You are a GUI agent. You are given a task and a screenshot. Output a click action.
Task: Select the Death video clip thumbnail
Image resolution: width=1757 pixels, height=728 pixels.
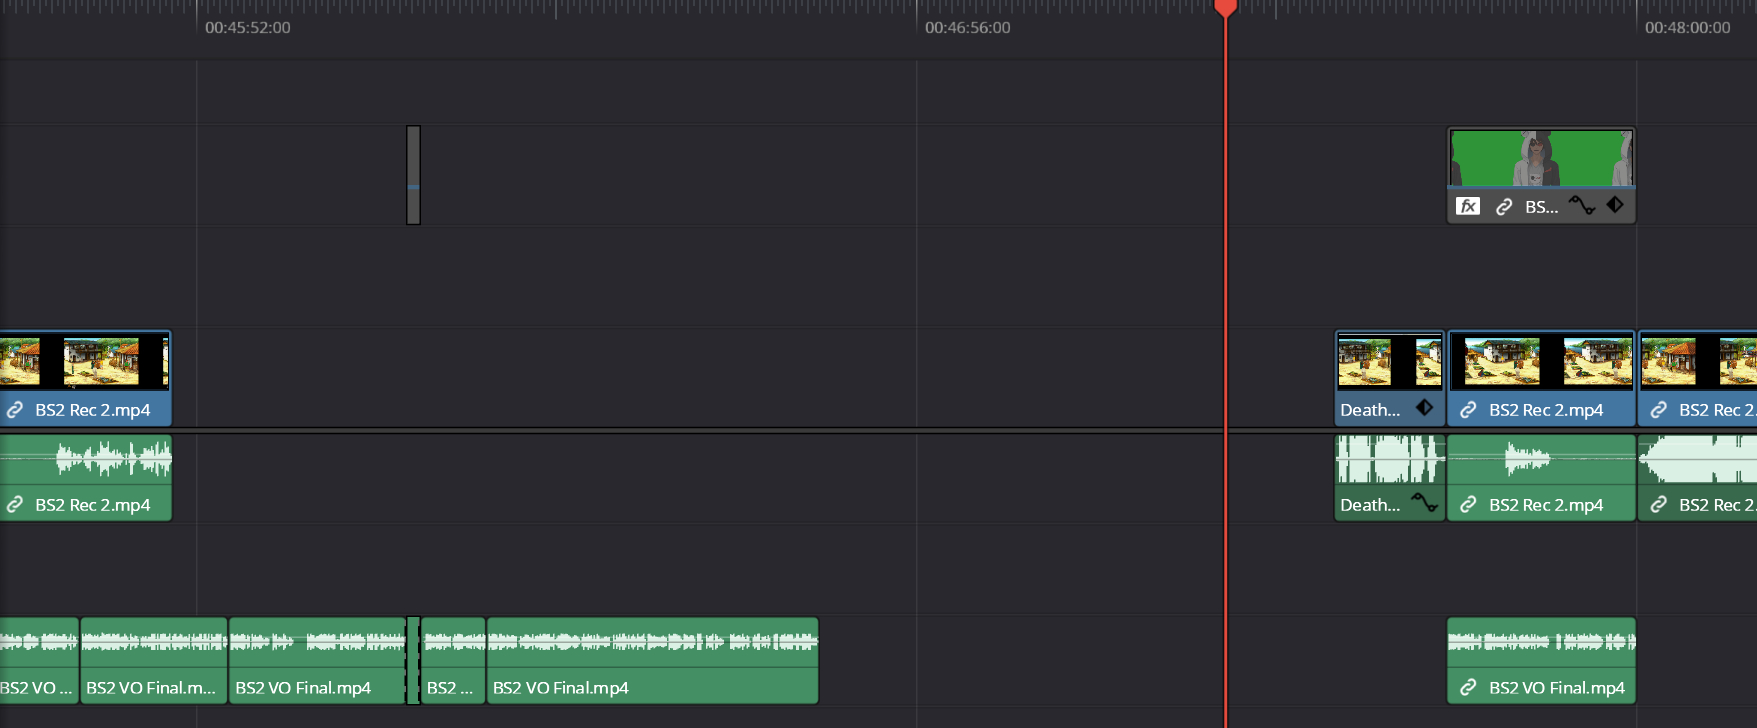[x=1389, y=362]
